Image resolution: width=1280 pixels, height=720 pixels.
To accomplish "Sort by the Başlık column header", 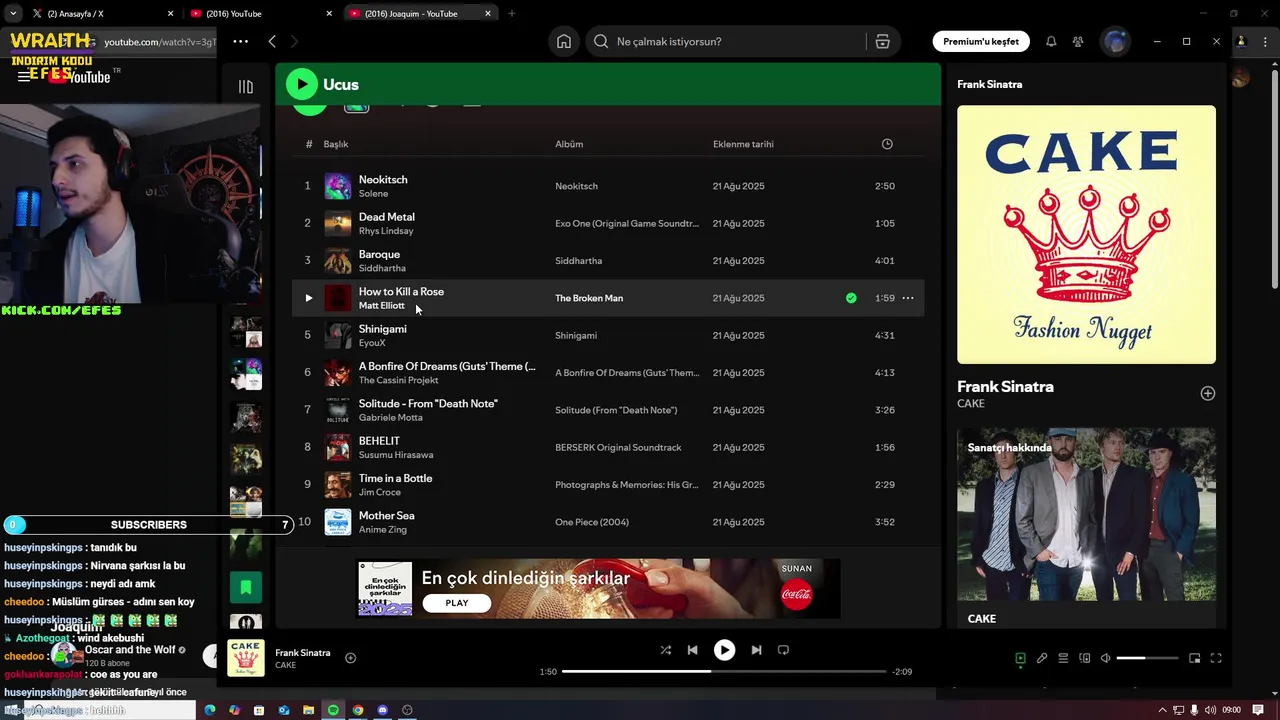I will pyautogui.click(x=336, y=144).
